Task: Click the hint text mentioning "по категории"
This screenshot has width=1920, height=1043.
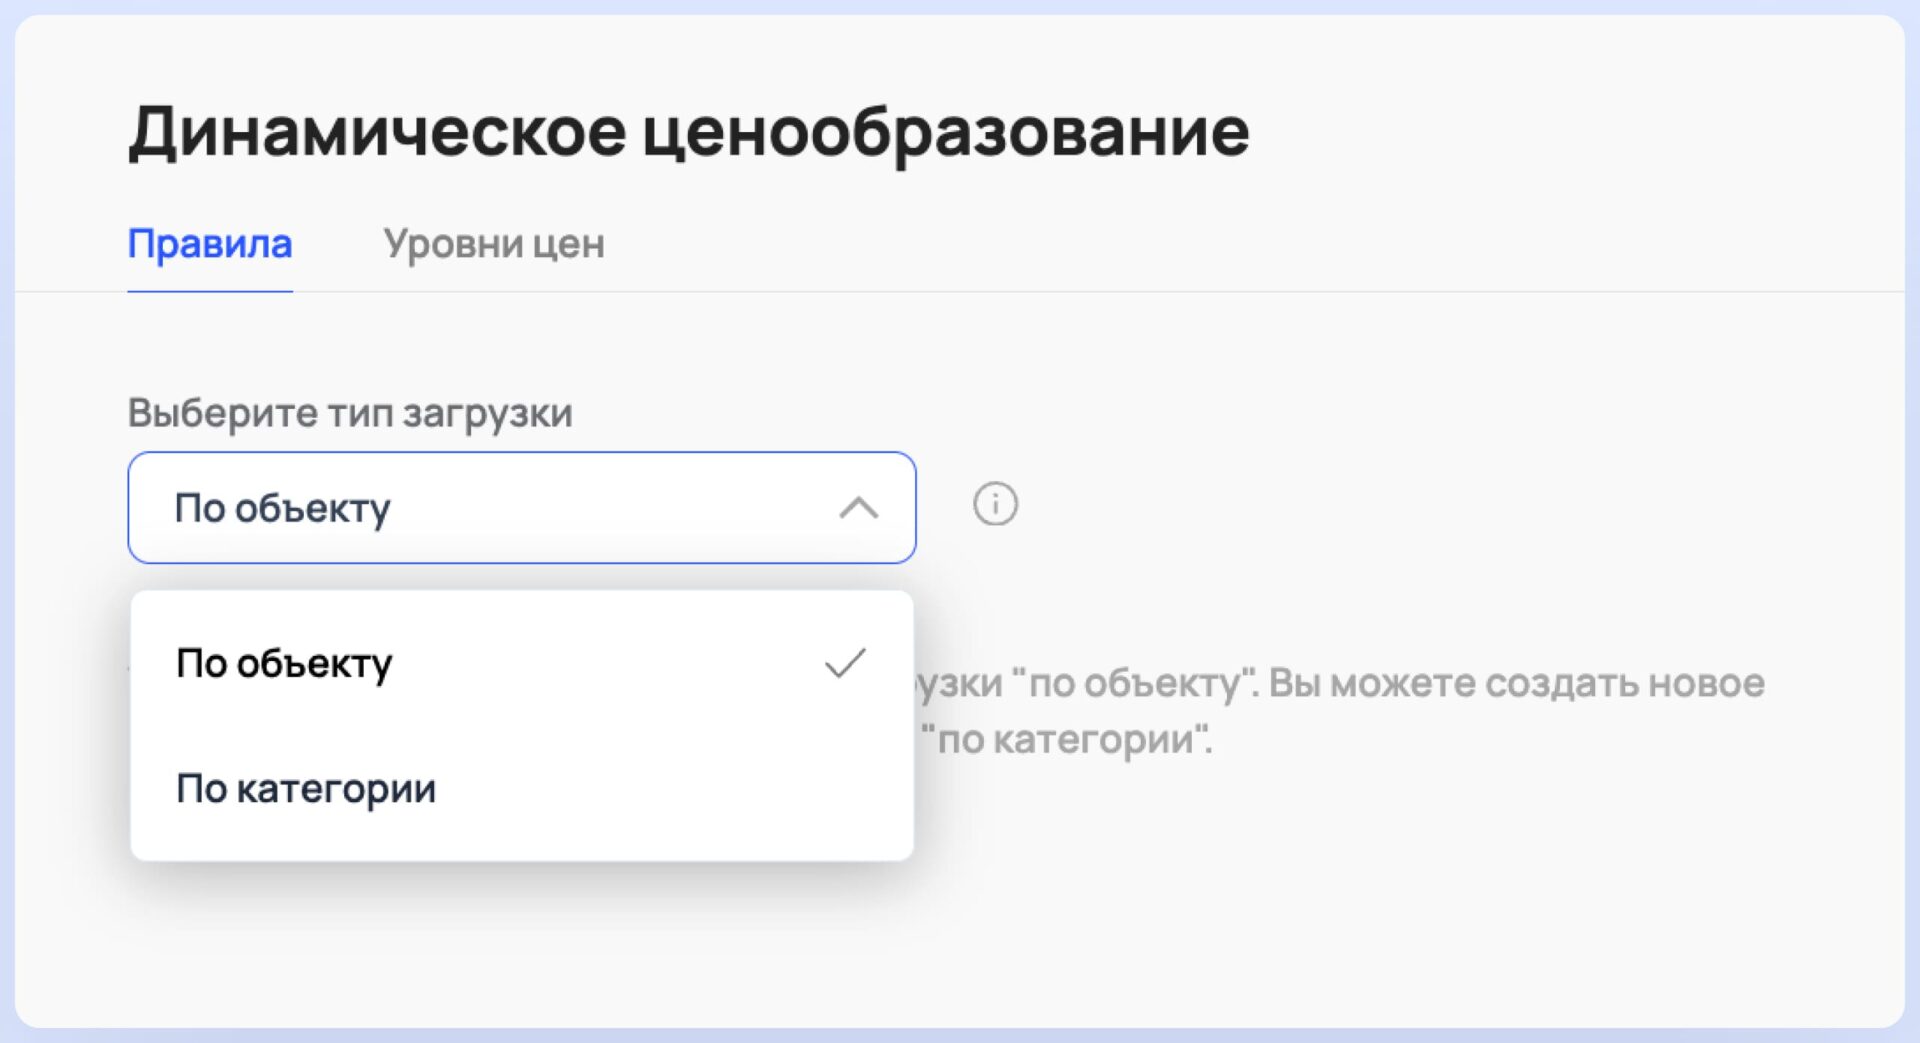Action: (1066, 740)
